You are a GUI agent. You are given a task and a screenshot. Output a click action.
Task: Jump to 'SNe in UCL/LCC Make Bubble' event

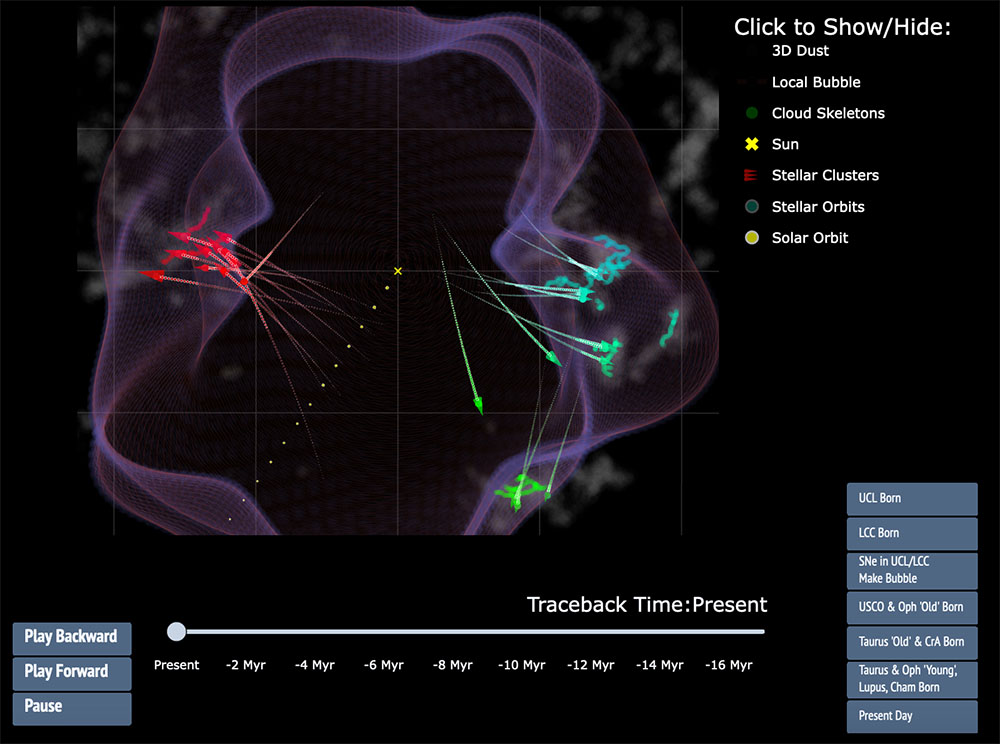pyautogui.click(x=911, y=570)
